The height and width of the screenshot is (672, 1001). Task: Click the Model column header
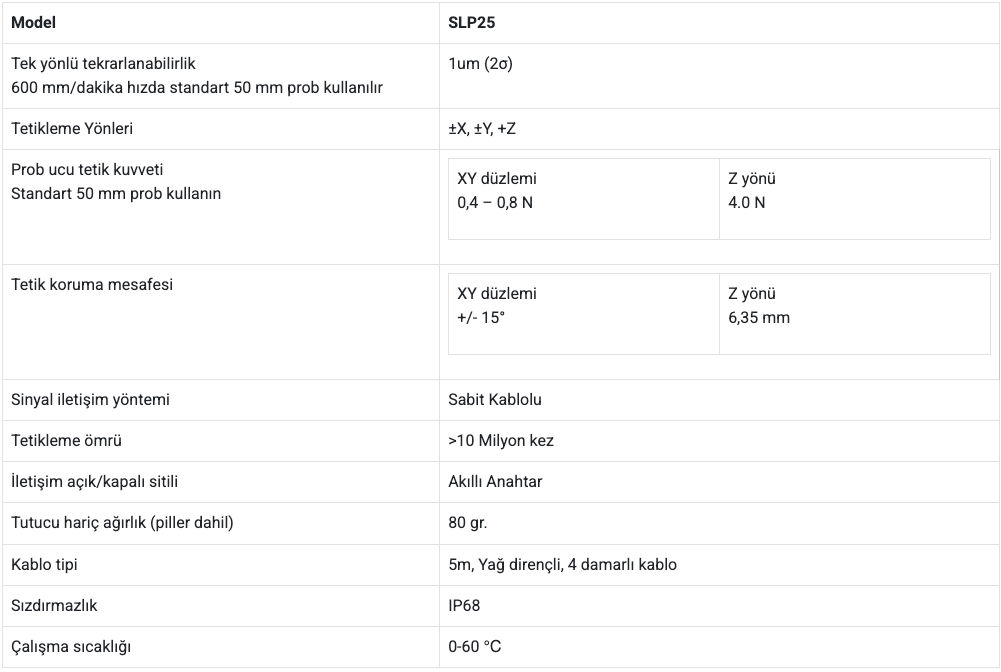pos(34,22)
